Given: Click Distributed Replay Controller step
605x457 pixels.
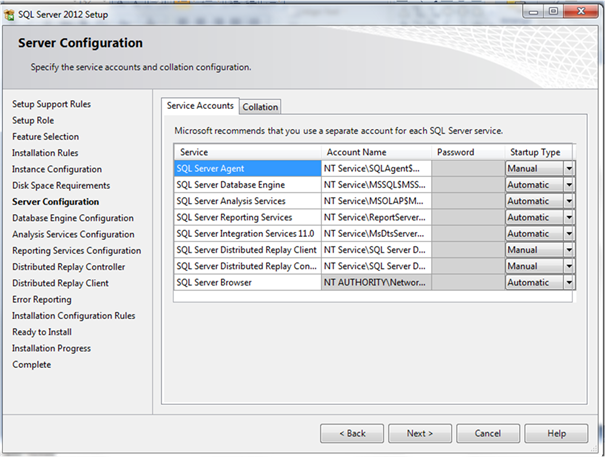Looking at the screenshot, I should click(x=69, y=267).
